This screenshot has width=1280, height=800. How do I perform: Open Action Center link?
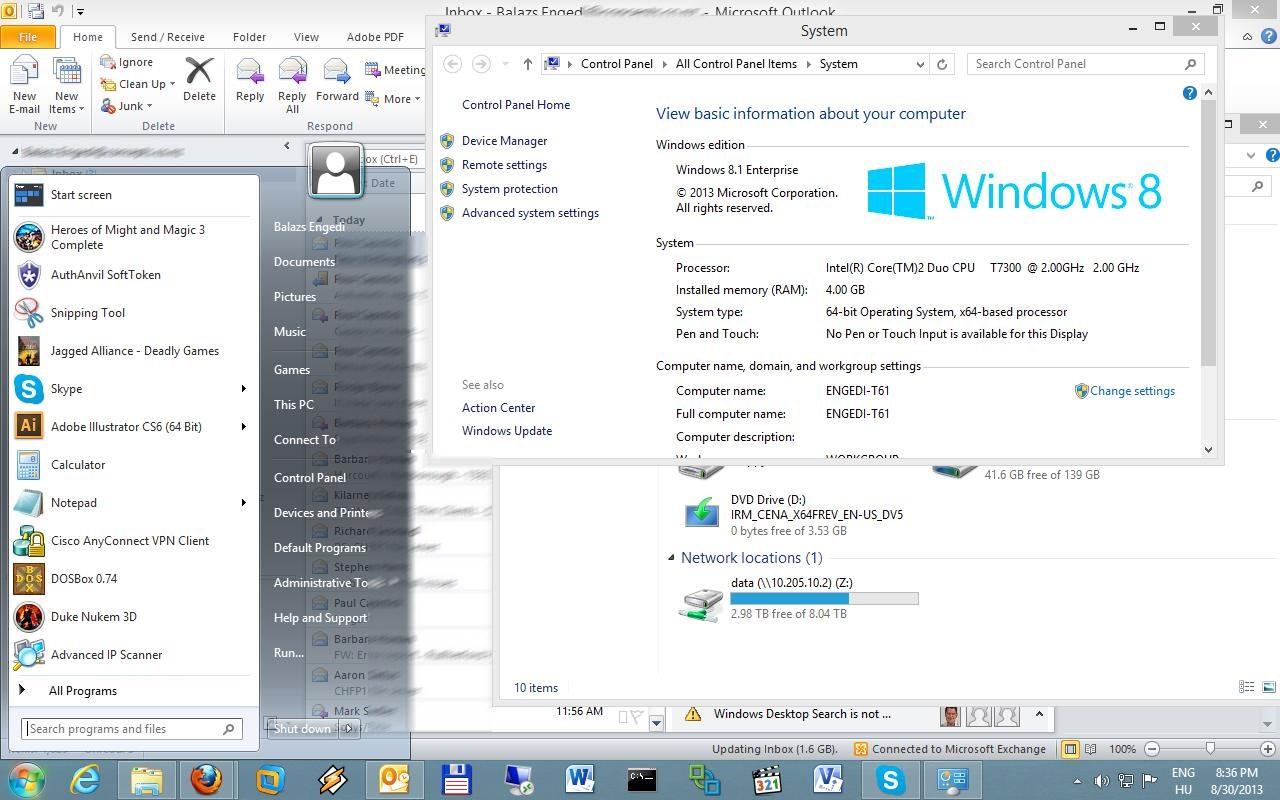click(x=498, y=408)
